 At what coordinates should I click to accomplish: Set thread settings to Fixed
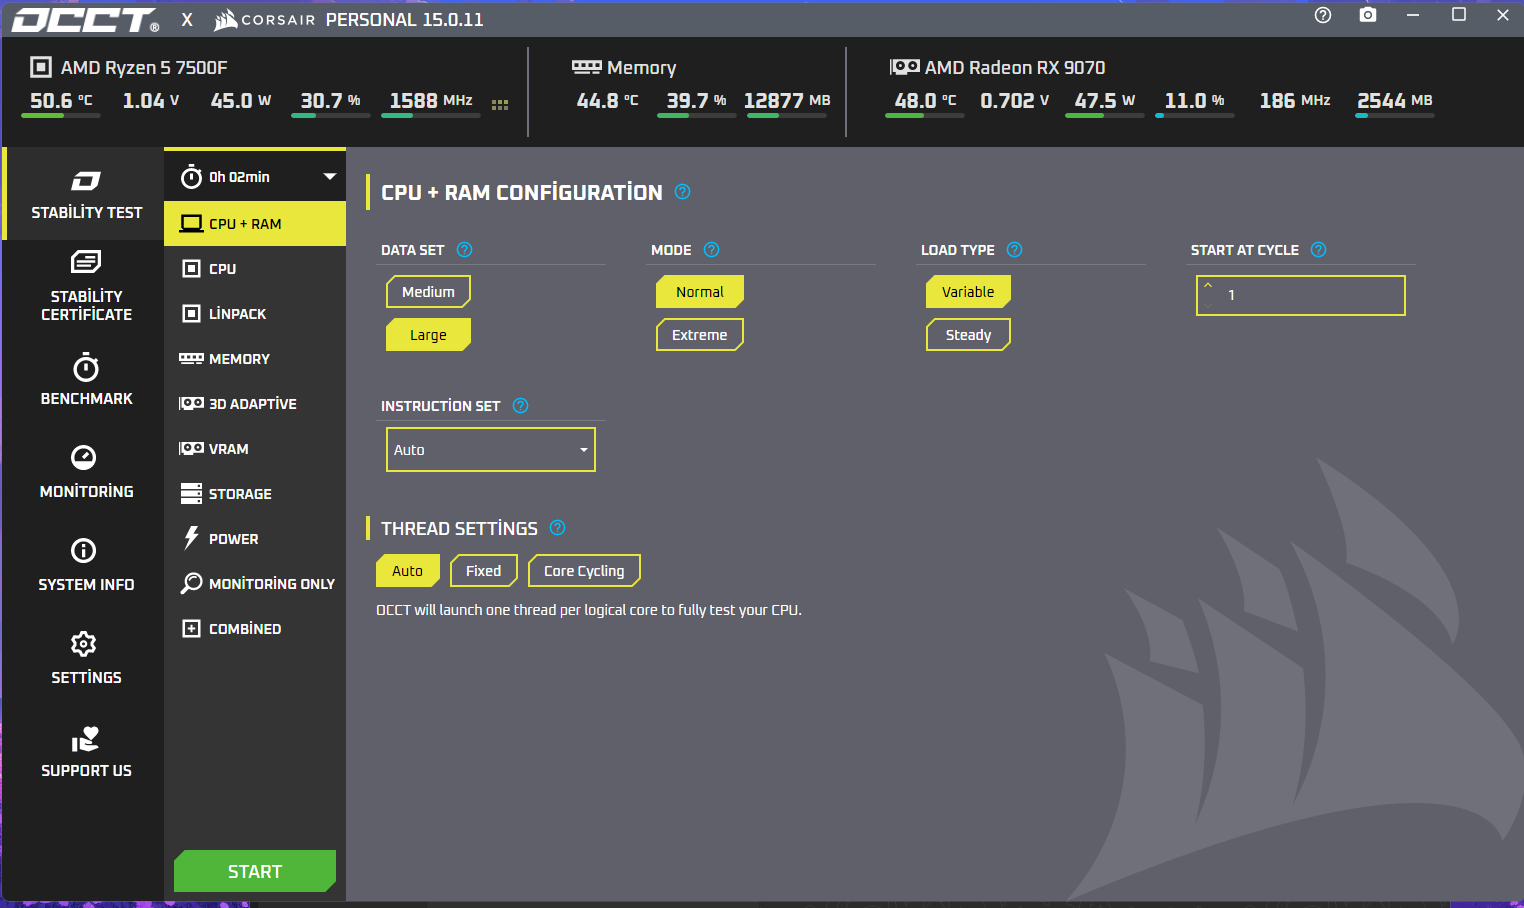click(483, 571)
